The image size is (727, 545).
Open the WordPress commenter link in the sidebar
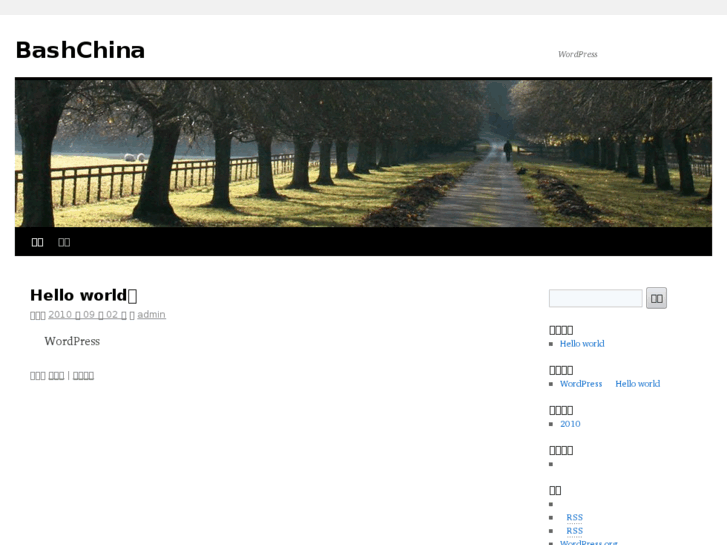tap(581, 384)
